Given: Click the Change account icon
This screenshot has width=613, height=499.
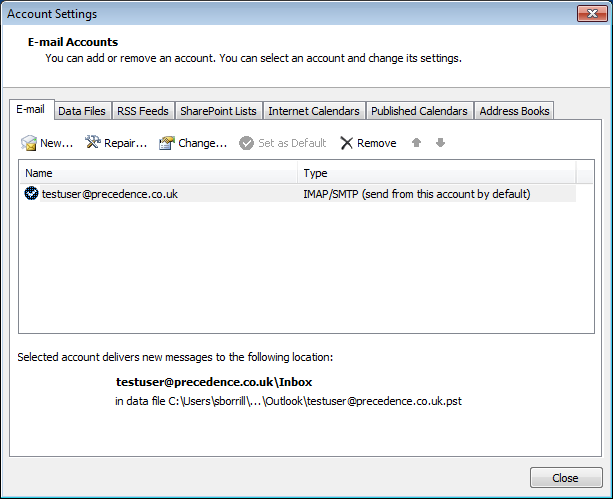Looking at the screenshot, I should [167, 143].
